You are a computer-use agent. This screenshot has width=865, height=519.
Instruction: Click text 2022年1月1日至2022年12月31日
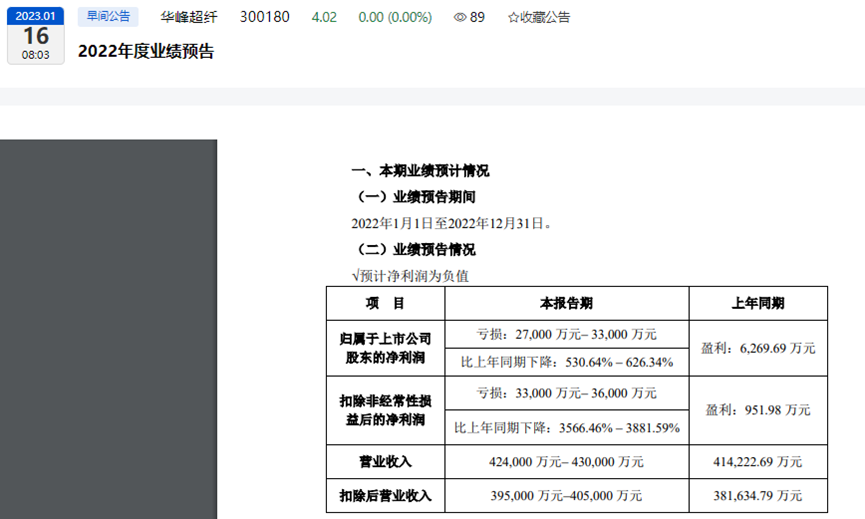tap(451, 223)
